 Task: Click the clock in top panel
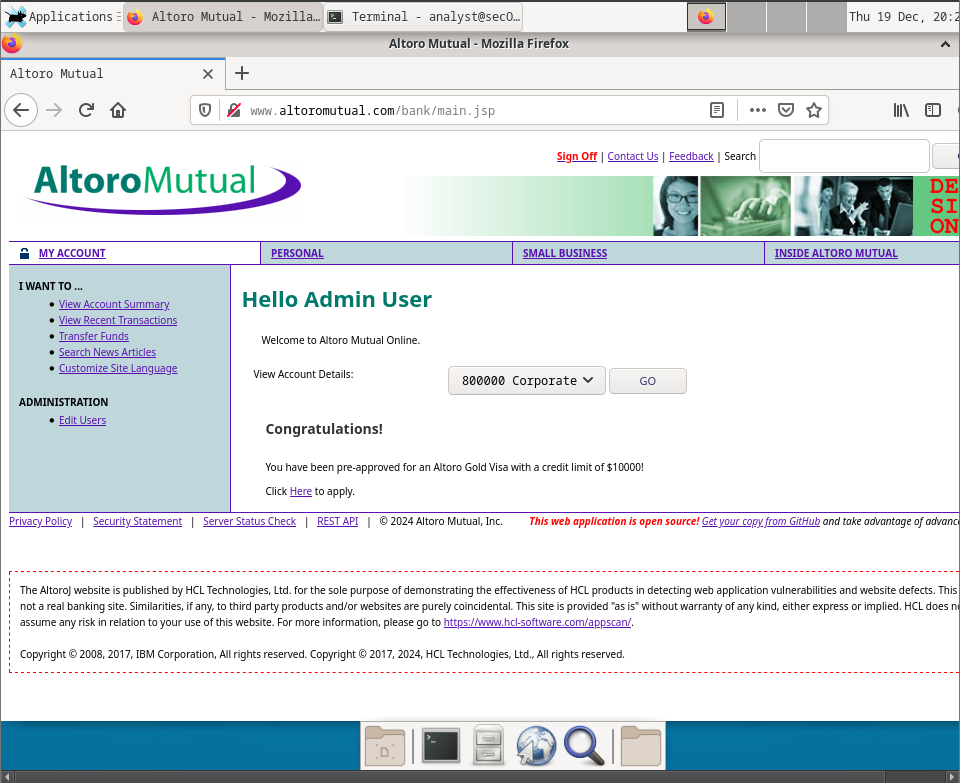click(x=902, y=17)
